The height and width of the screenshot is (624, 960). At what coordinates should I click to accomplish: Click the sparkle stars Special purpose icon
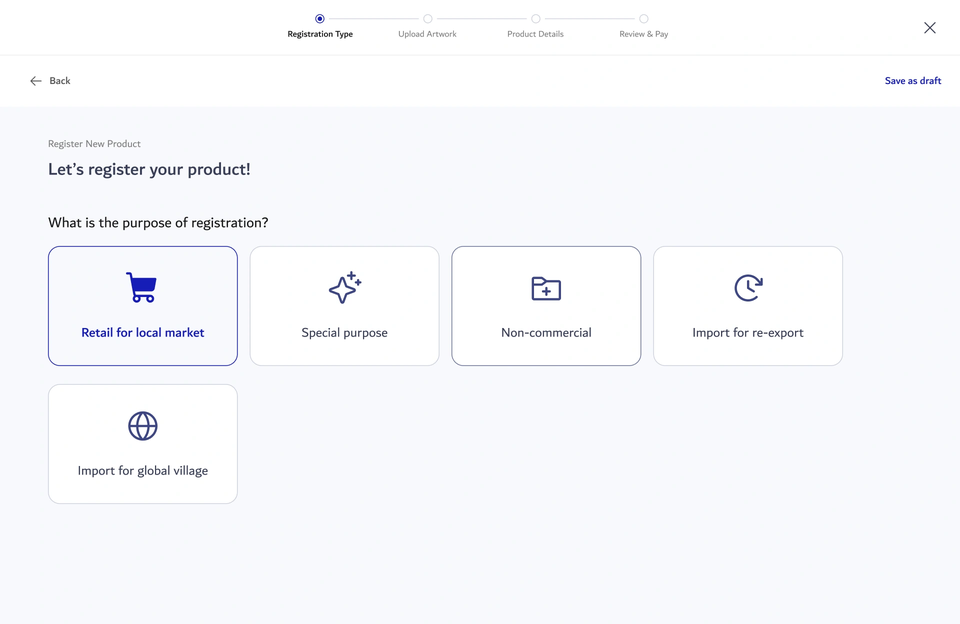(x=345, y=287)
